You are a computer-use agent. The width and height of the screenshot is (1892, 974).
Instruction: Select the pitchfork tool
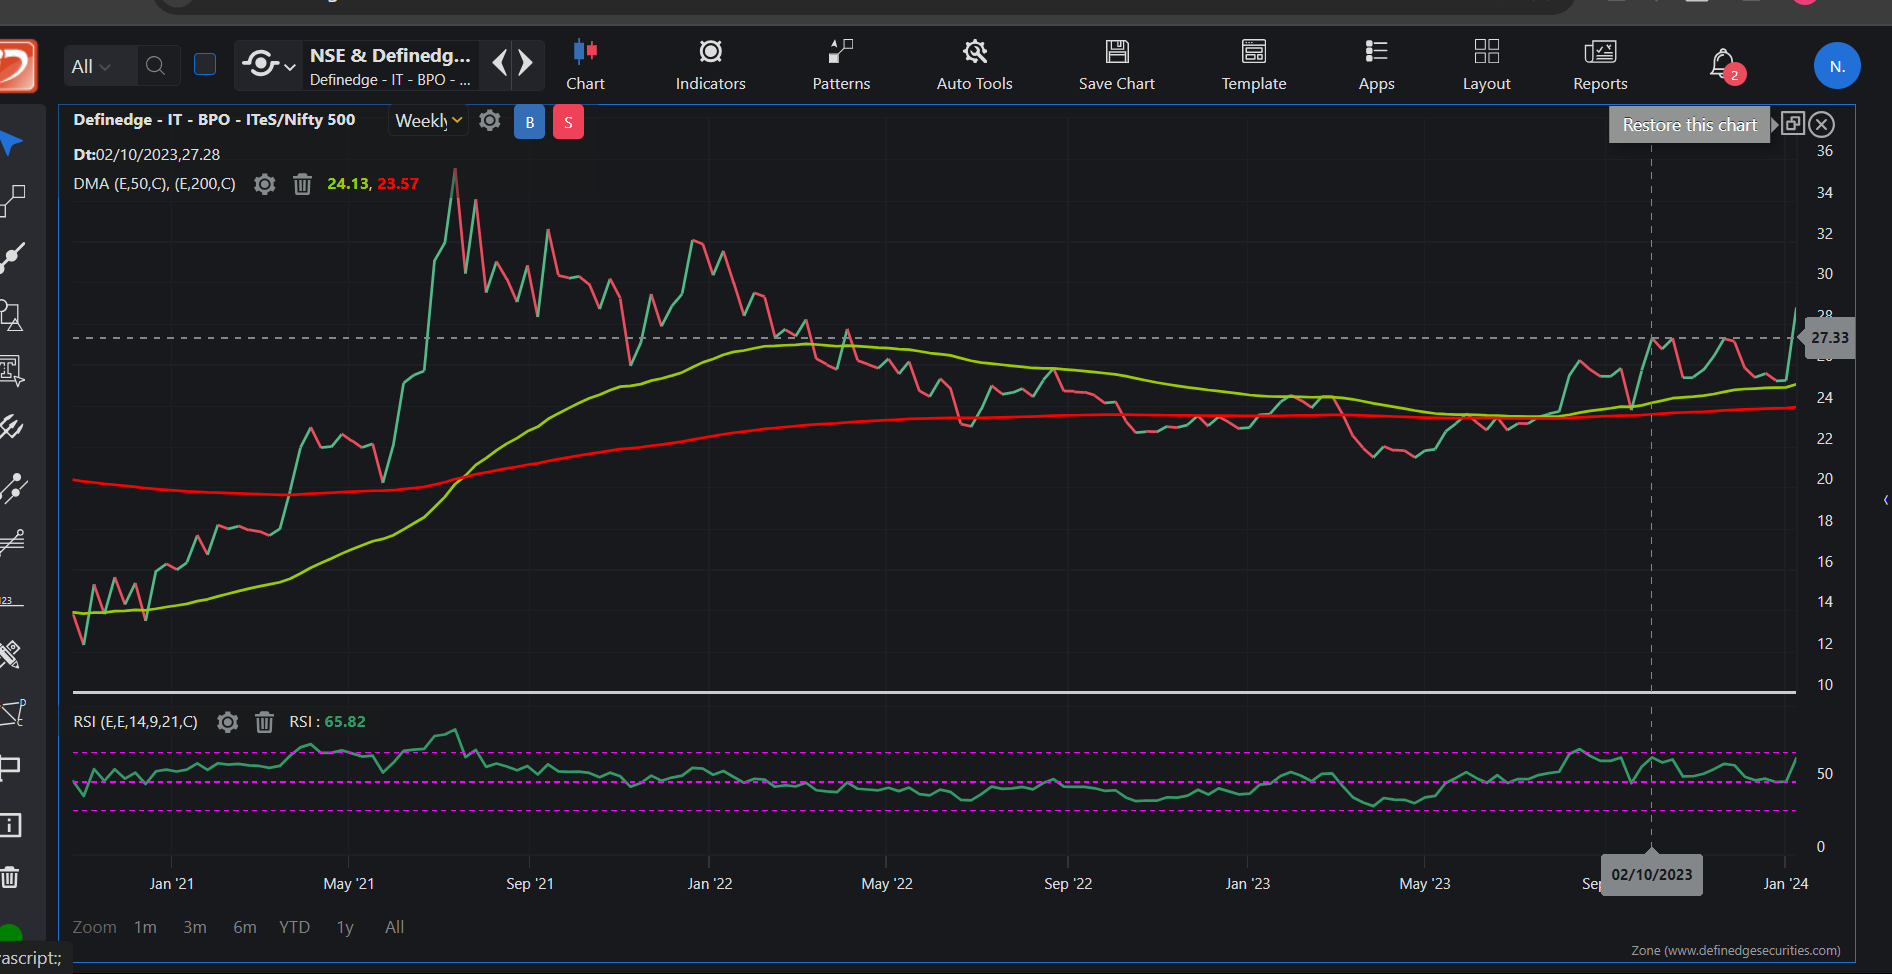click(x=11, y=428)
